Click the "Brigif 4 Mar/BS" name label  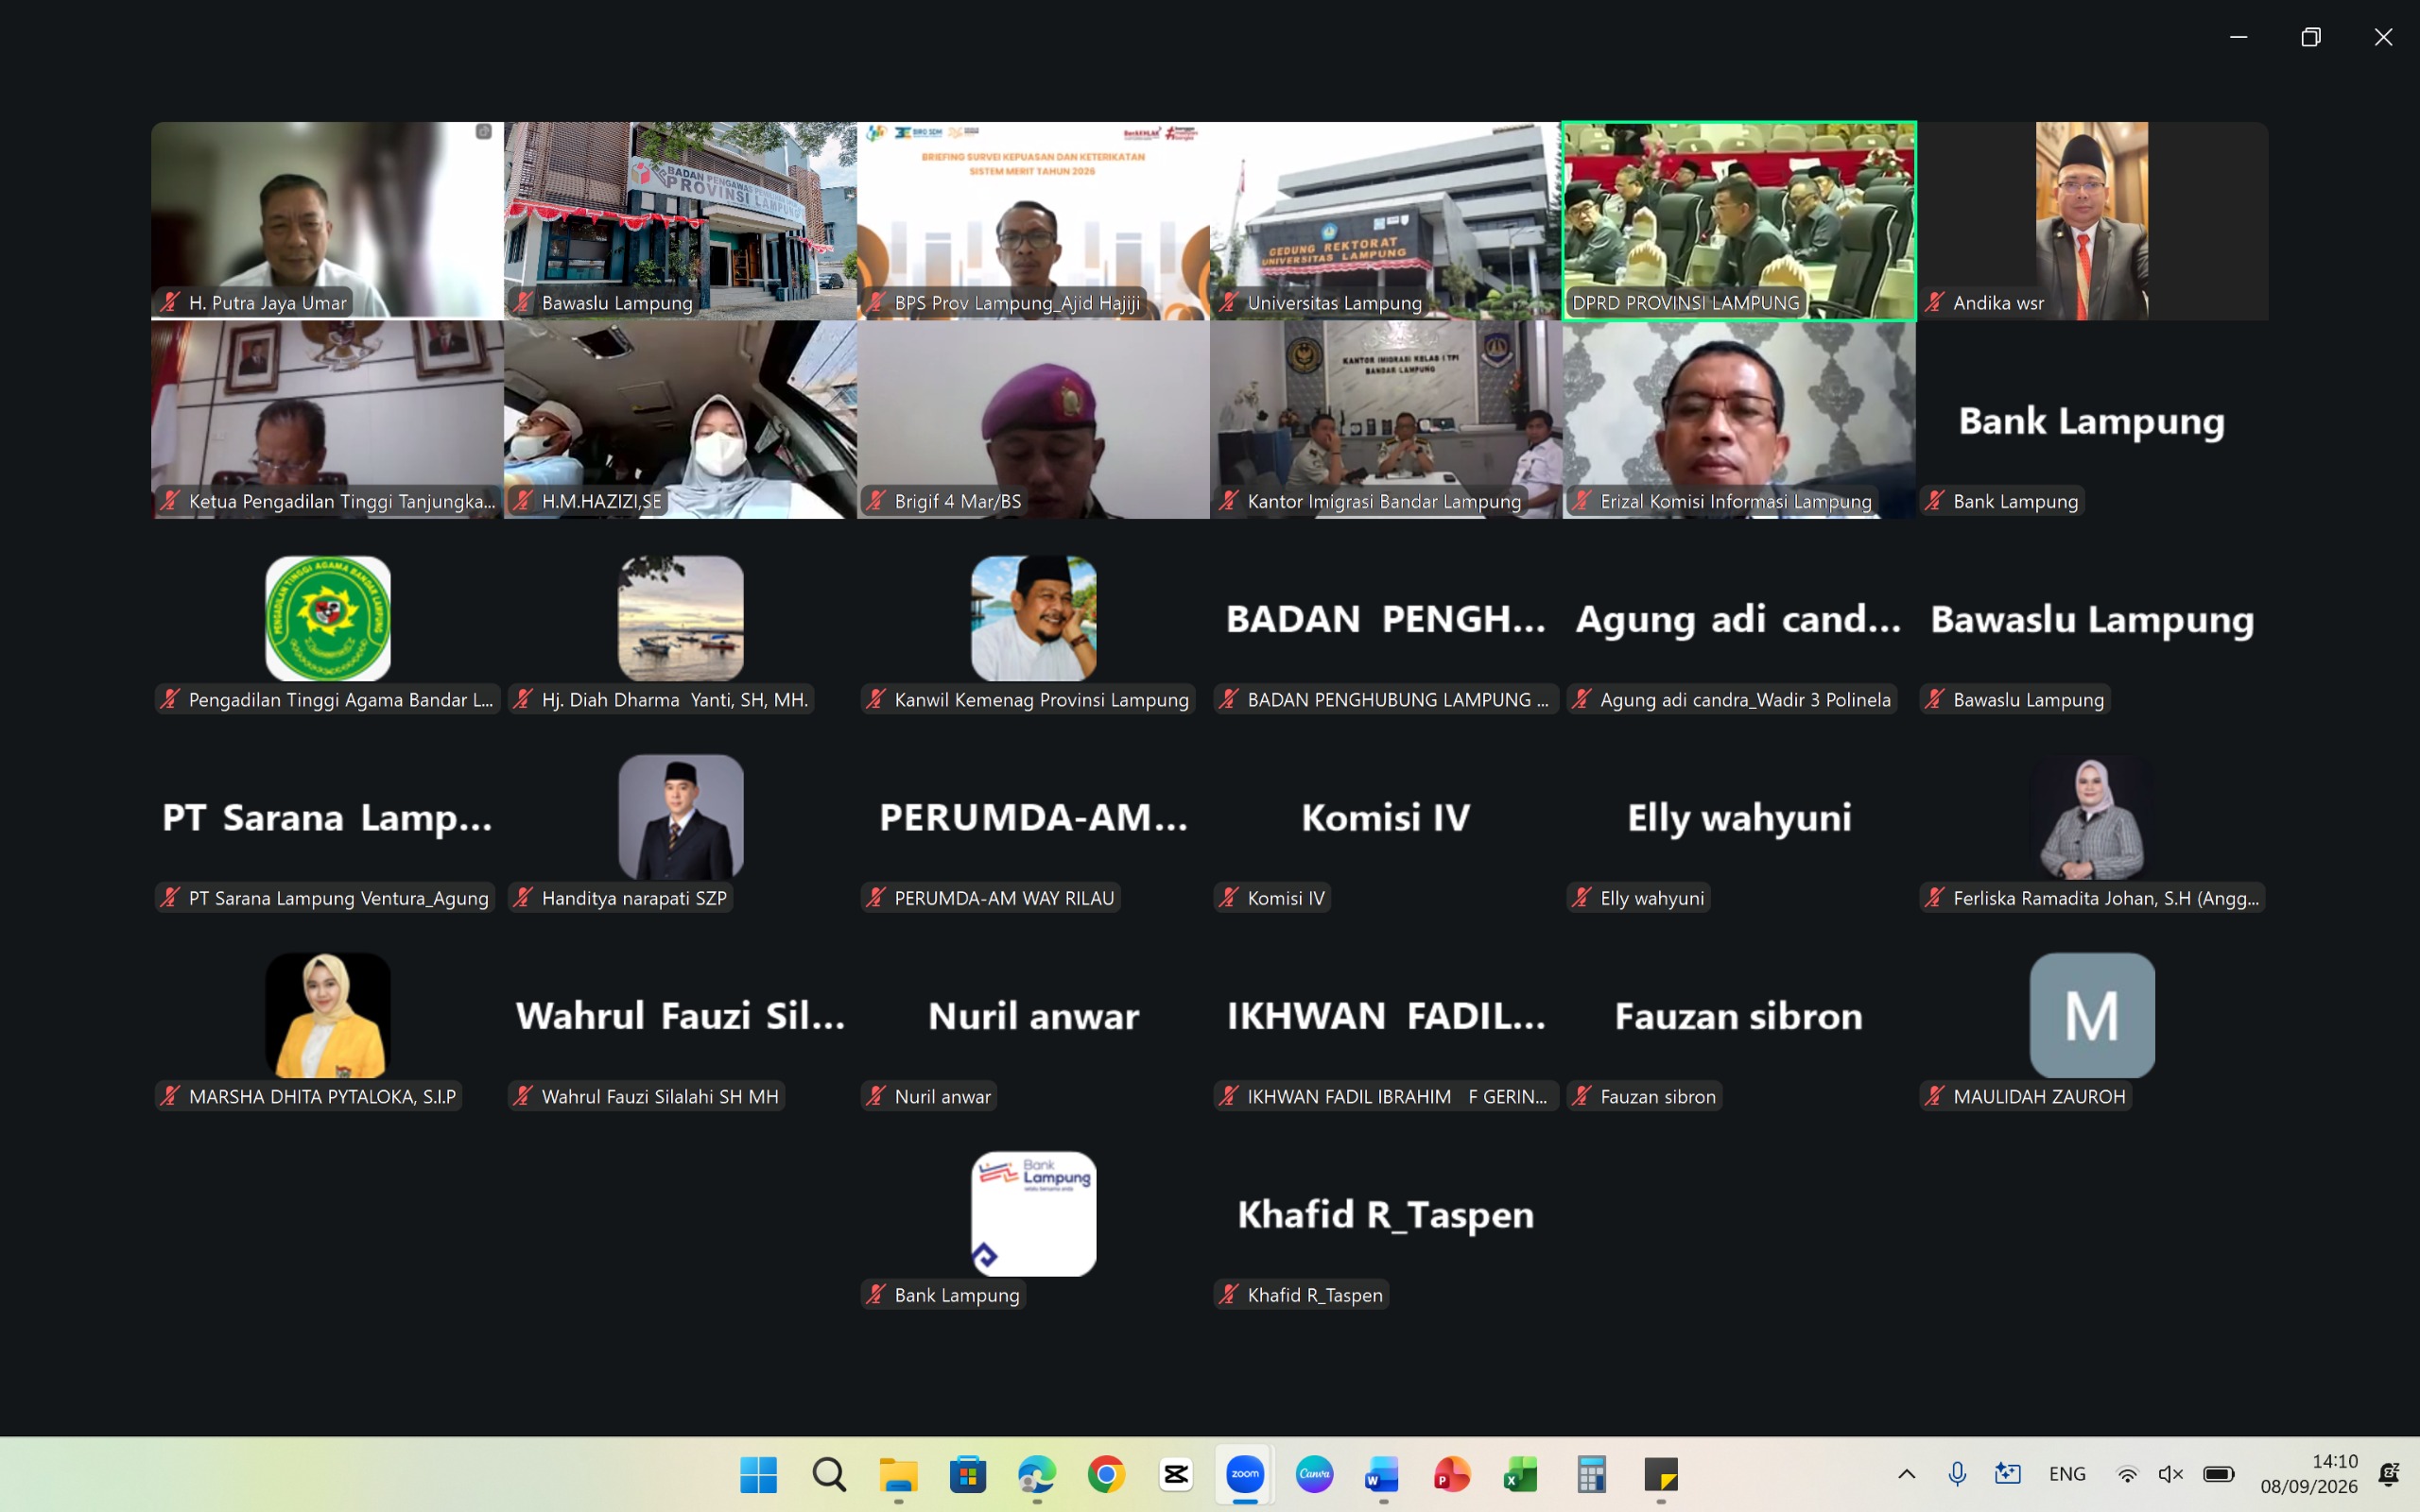[x=958, y=501]
